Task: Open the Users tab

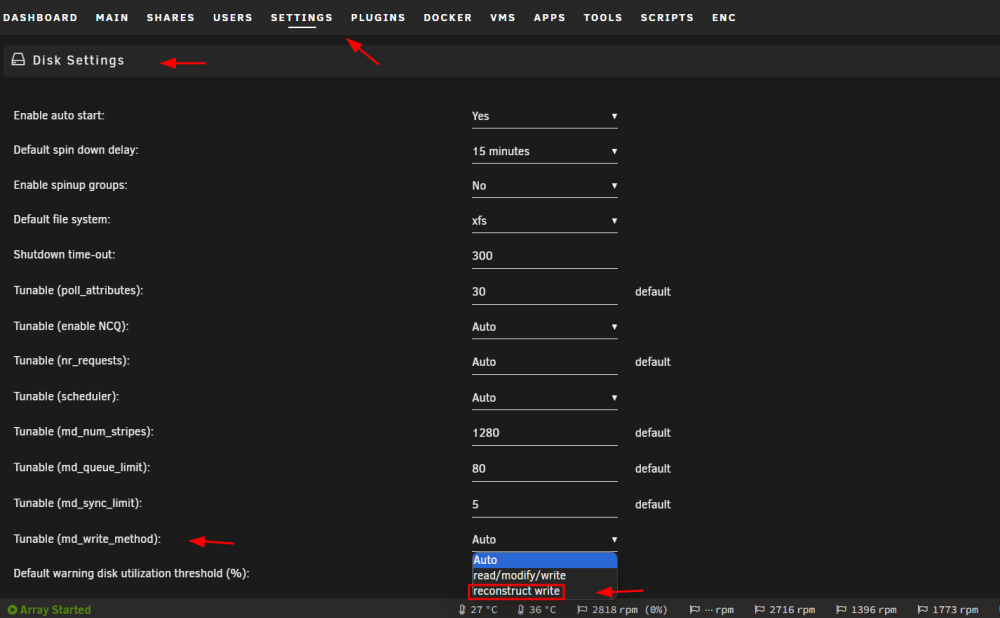Action: 233,17
